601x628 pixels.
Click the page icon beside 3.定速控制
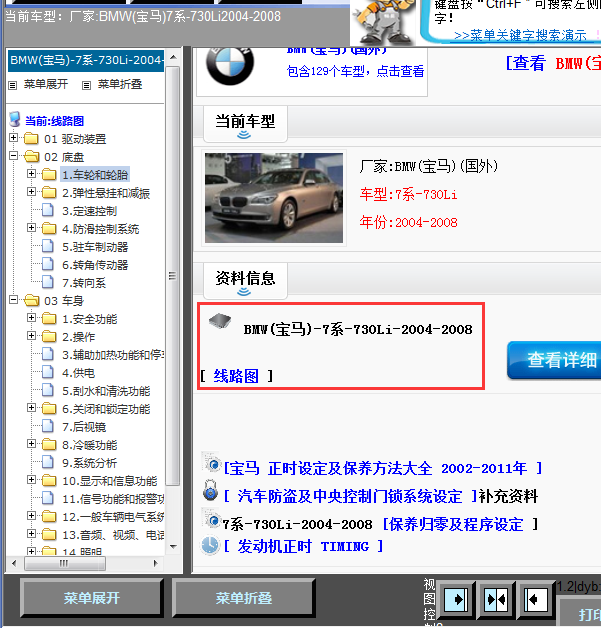click(x=48, y=210)
